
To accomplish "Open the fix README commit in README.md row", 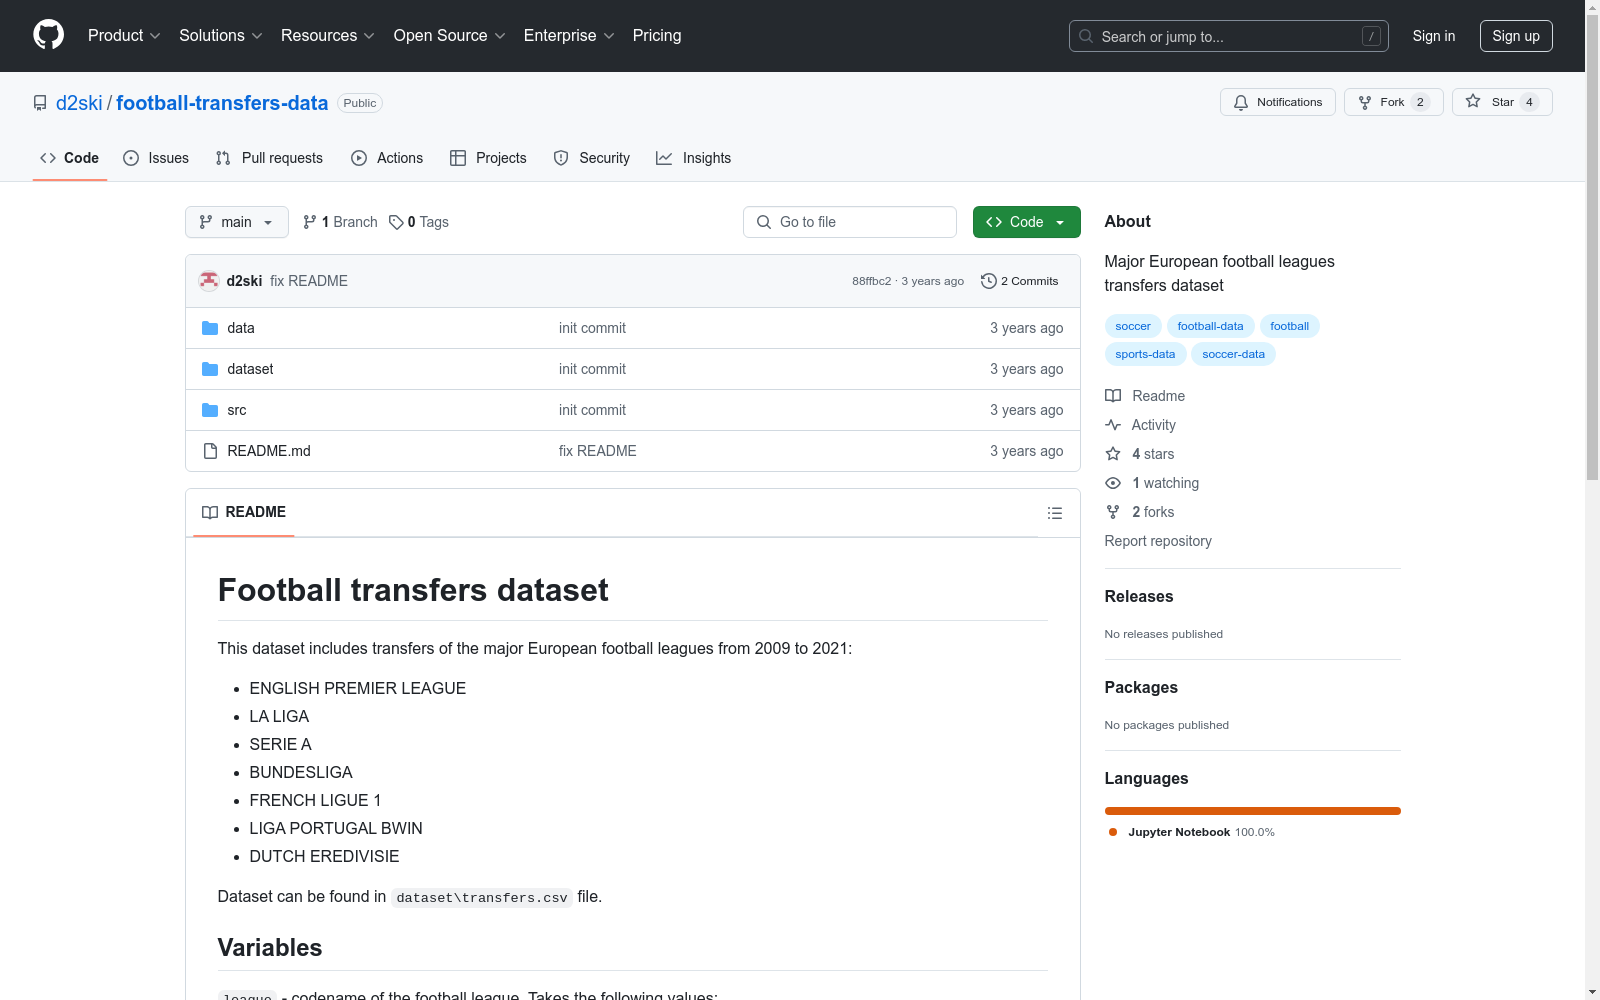I will pyautogui.click(x=598, y=451).
